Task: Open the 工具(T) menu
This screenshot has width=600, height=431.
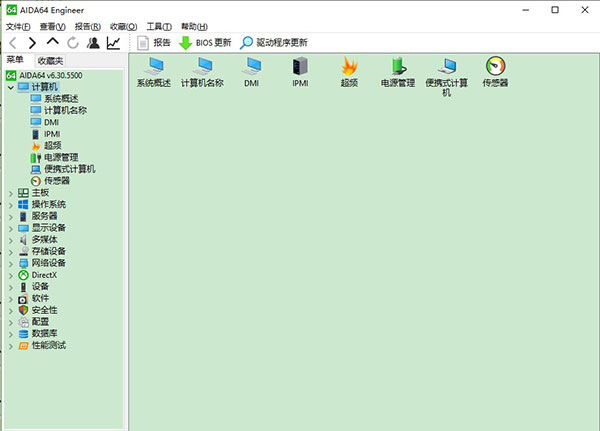Action: point(159,26)
